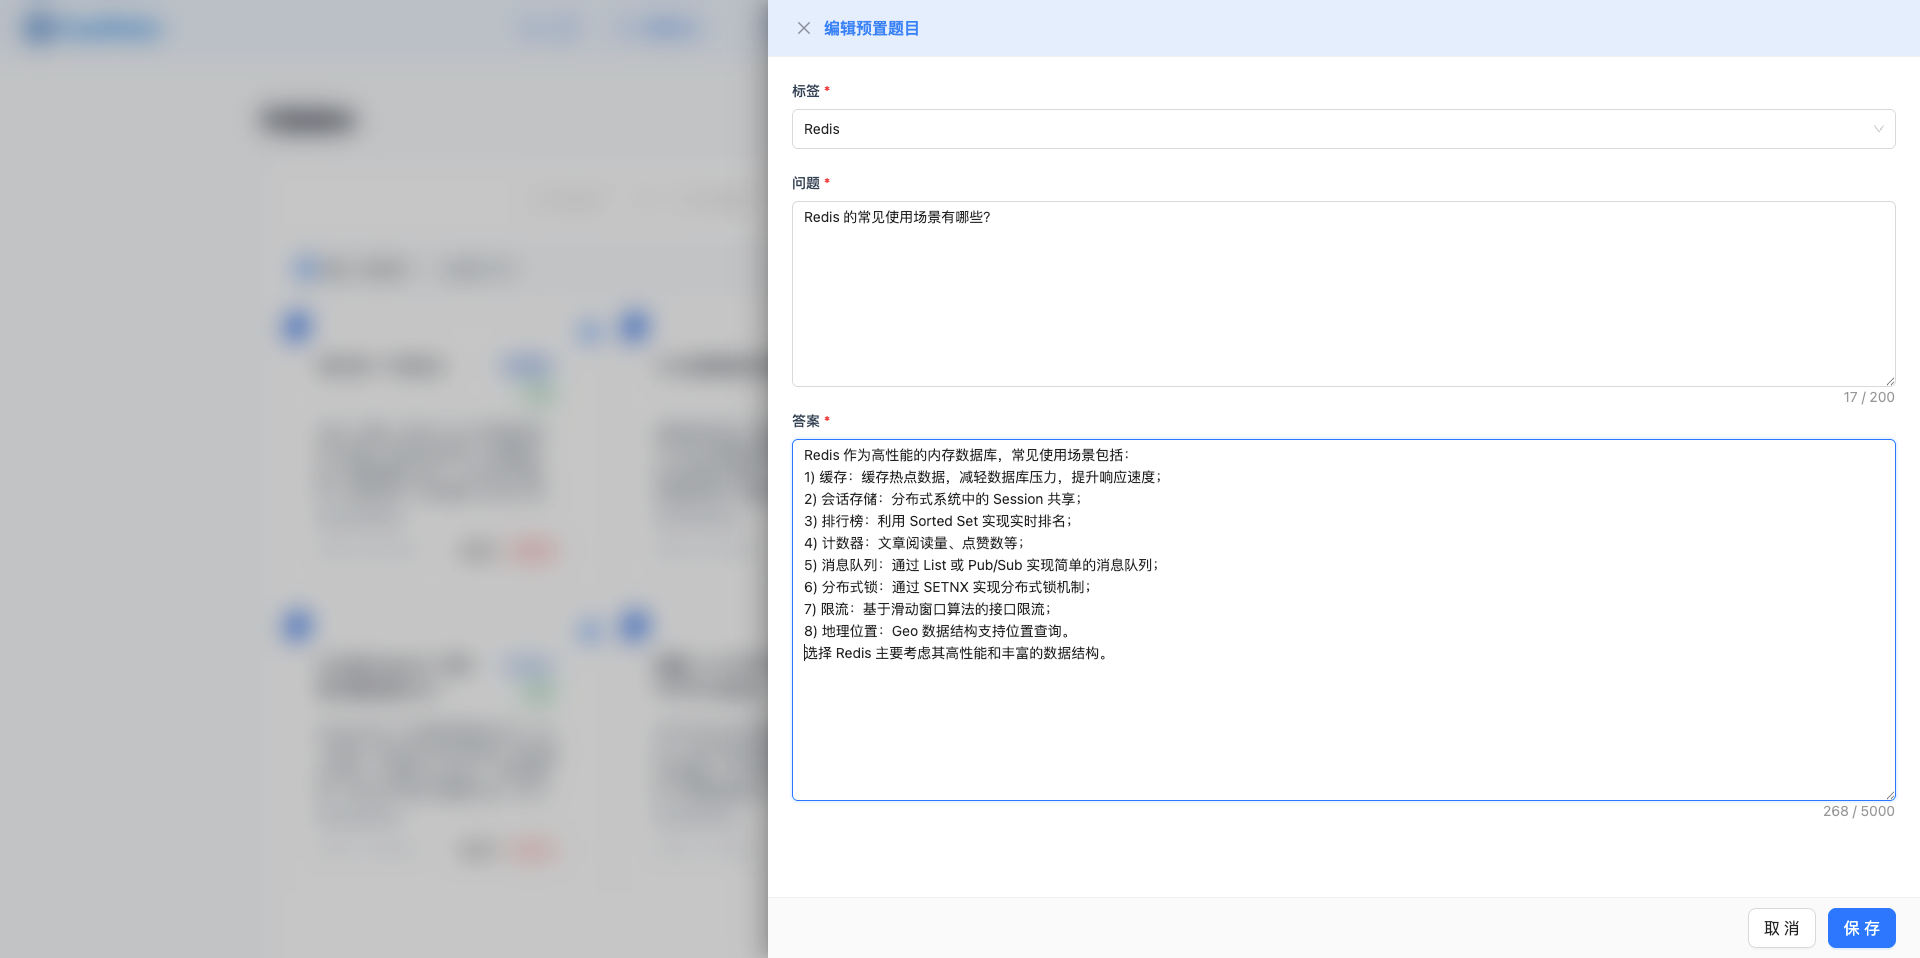Click the '17 / 200' character counter
This screenshot has height=958, width=1920.
pyautogui.click(x=1868, y=397)
